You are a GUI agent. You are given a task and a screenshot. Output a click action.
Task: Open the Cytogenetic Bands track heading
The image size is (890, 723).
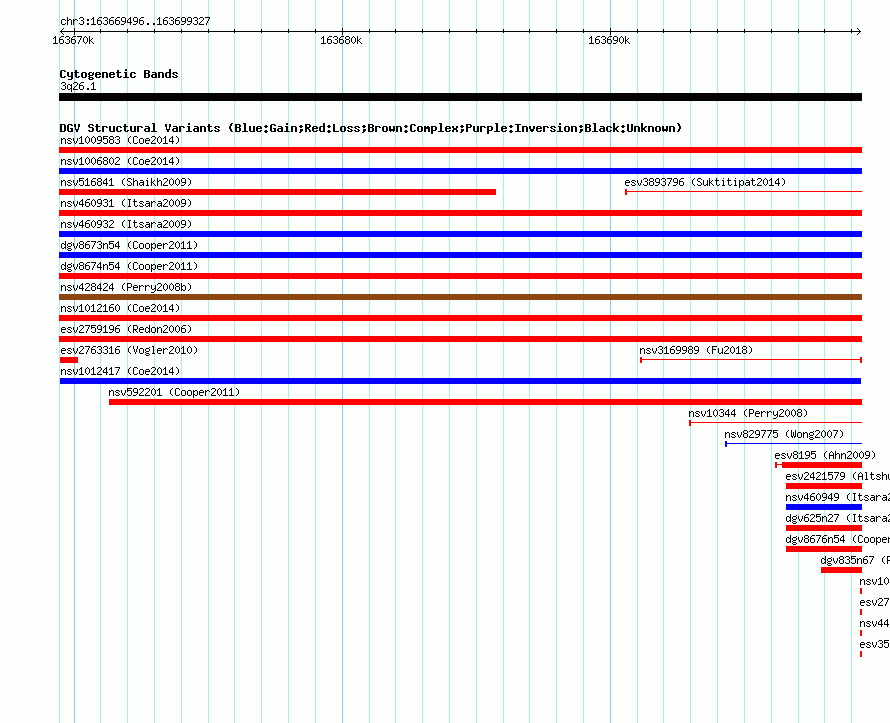pos(119,74)
